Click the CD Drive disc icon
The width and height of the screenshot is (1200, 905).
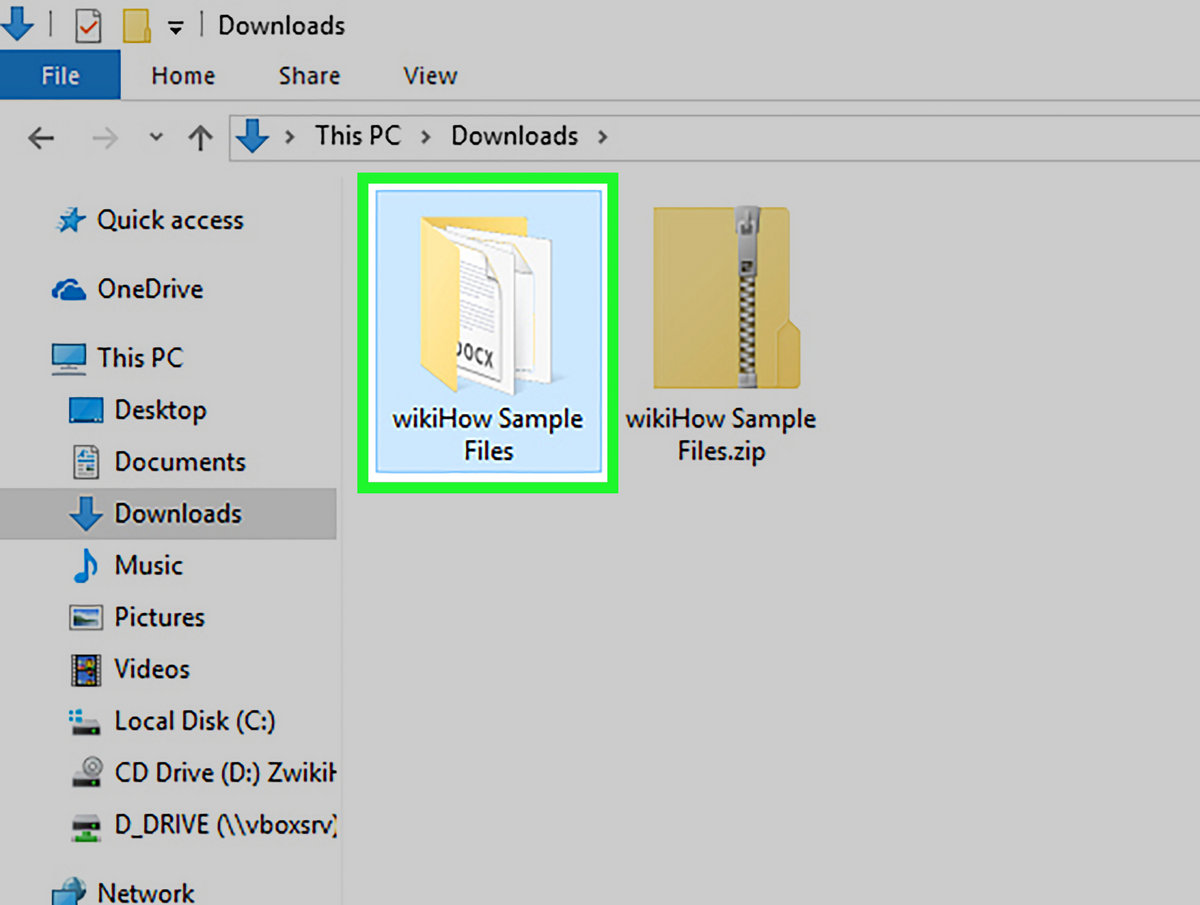pyautogui.click(x=86, y=773)
